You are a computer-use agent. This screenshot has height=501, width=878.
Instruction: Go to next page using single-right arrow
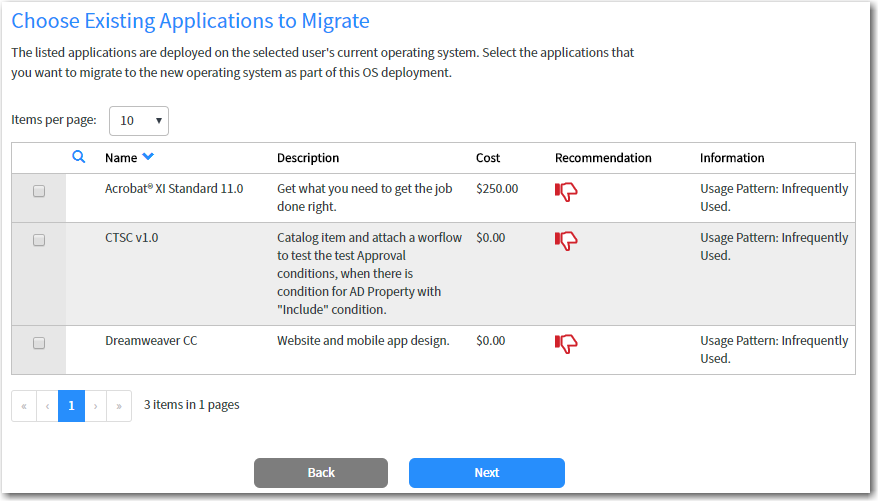pyautogui.click(x=96, y=406)
